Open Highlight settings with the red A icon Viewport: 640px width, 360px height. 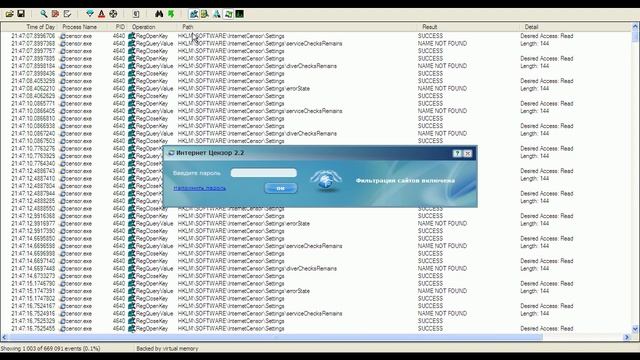pos(101,14)
